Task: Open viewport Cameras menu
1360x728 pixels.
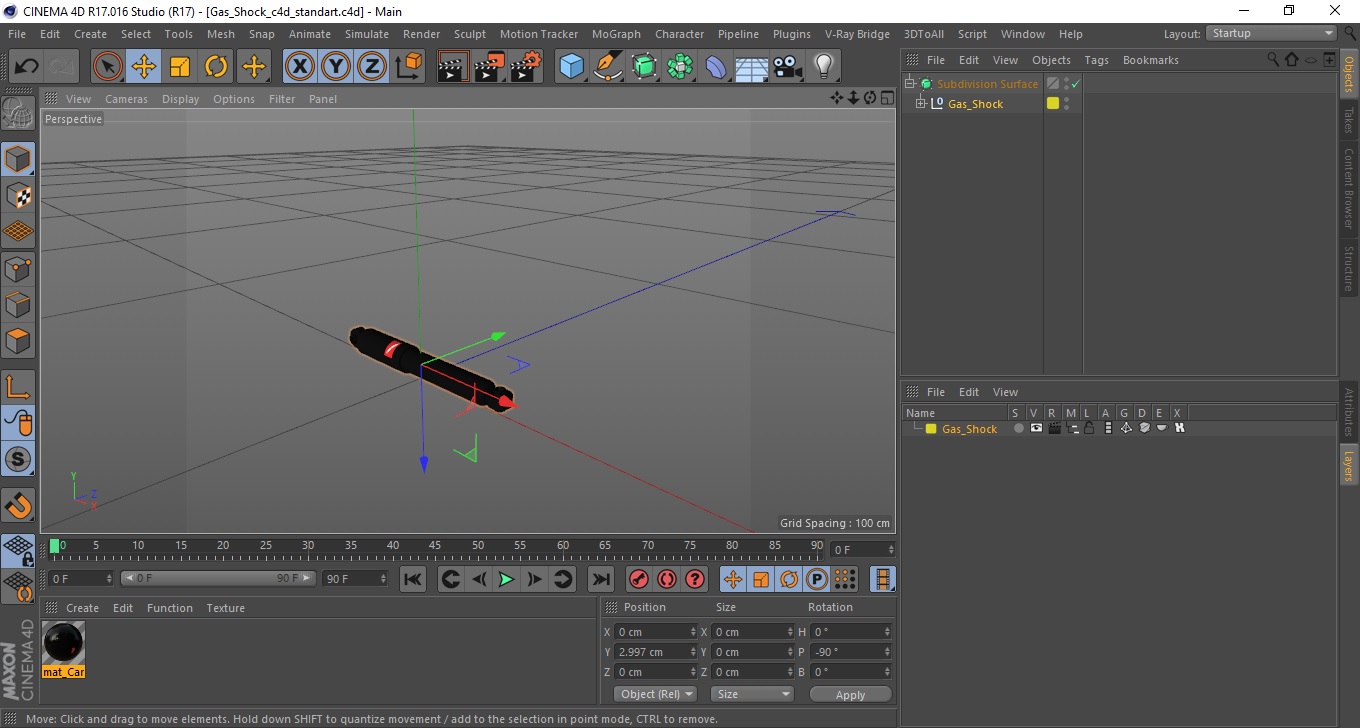Action: tap(126, 99)
